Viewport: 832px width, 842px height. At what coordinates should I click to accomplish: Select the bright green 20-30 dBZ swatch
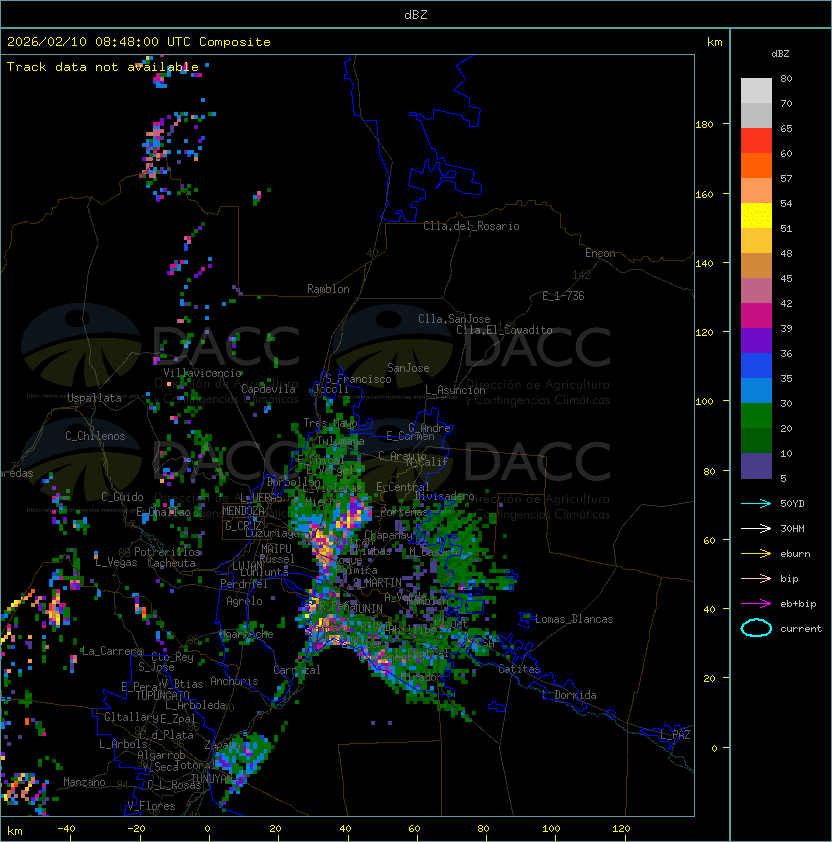756,416
